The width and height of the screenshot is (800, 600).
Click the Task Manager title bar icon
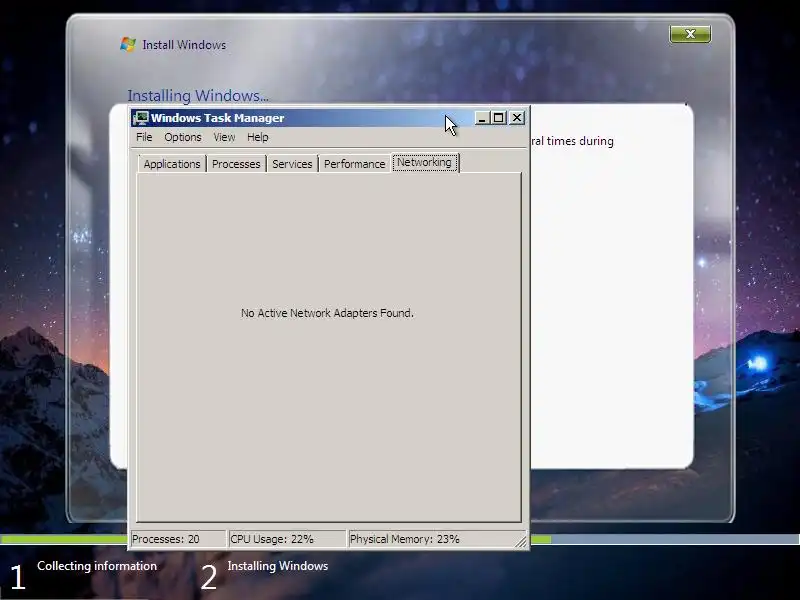140,118
